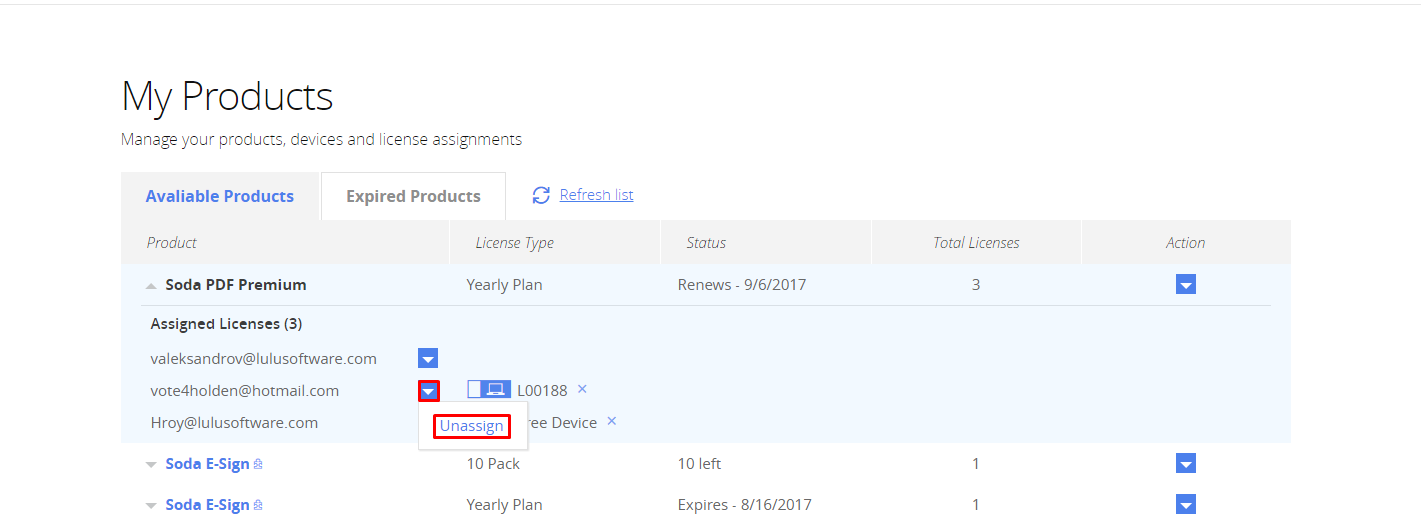Open the Action dropdown for Soda PDF Premium

point(1186,285)
